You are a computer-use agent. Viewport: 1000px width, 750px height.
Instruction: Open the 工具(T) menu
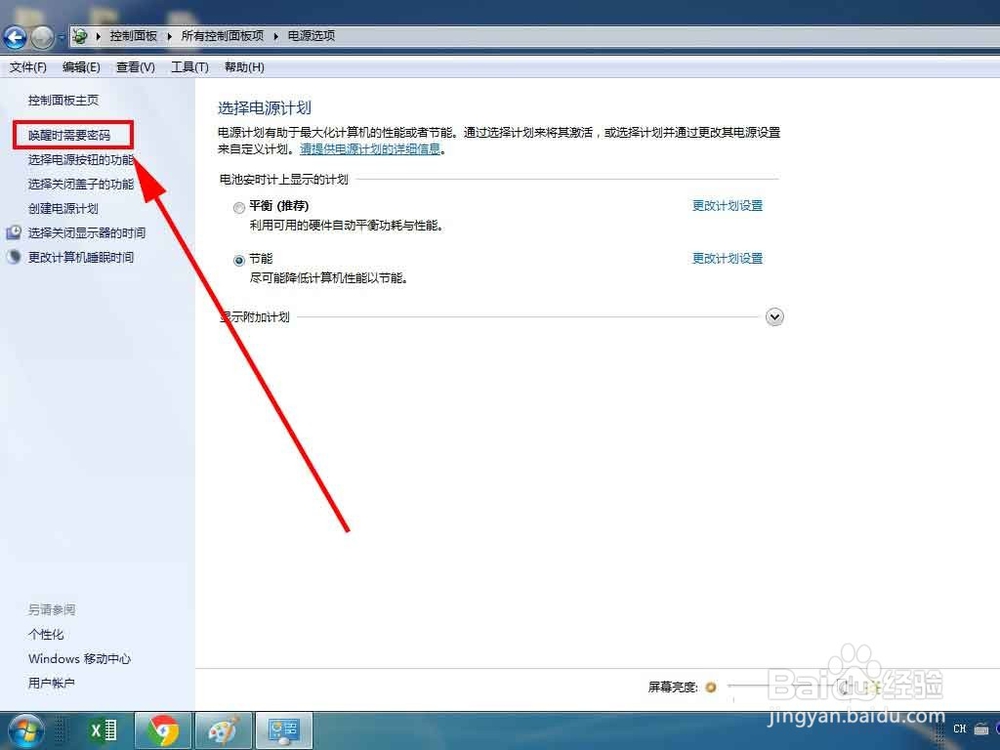click(189, 67)
